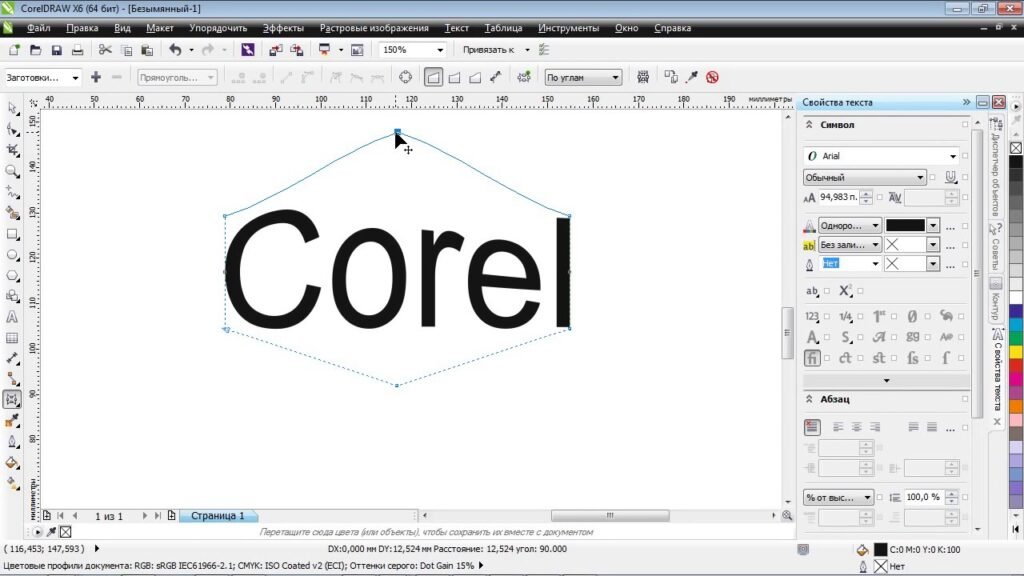Toggle the superscript X² position option
Viewport: 1024px width, 576px height.
pyautogui.click(x=845, y=291)
